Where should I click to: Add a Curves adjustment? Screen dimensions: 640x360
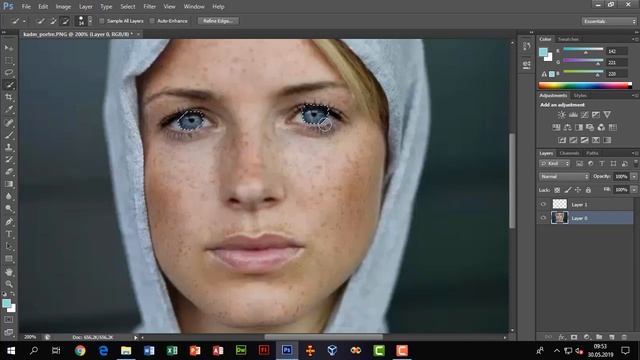[584, 115]
